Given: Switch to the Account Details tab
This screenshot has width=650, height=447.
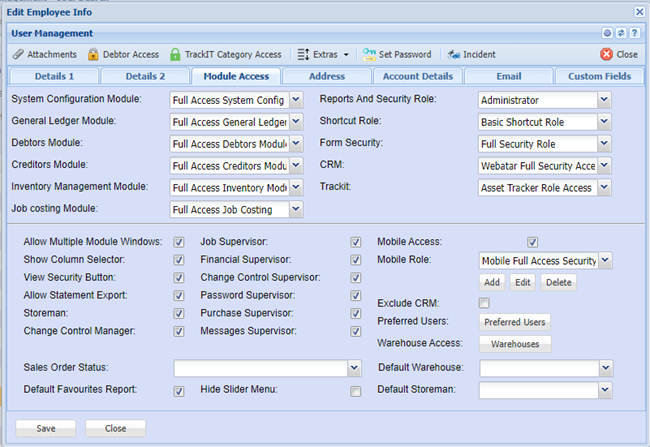Looking at the screenshot, I should point(416,76).
